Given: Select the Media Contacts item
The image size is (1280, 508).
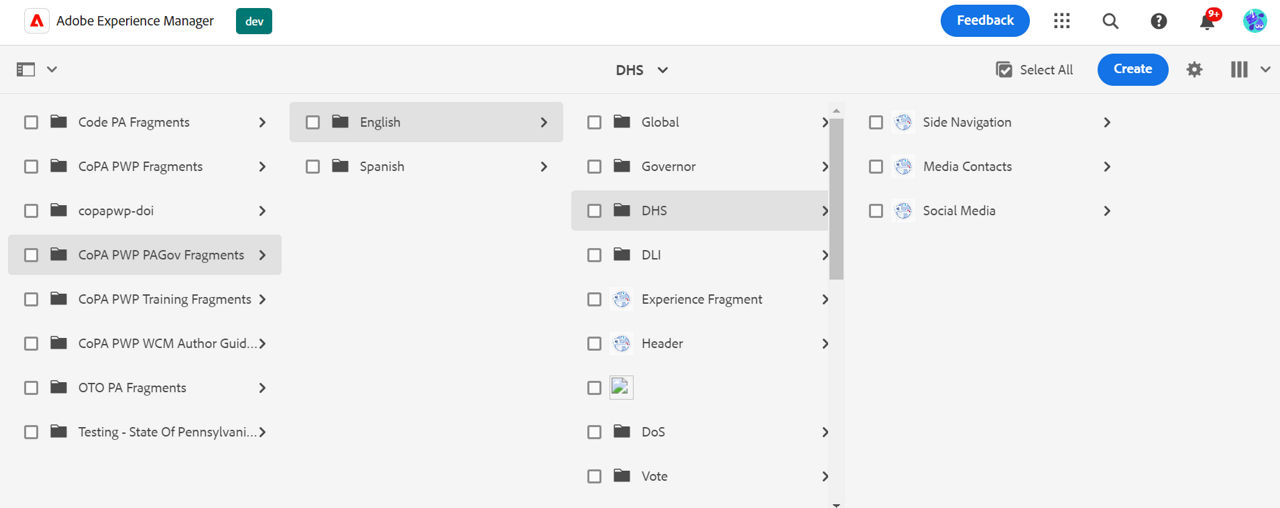Looking at the screenshot, I should (x=992, y=167).
